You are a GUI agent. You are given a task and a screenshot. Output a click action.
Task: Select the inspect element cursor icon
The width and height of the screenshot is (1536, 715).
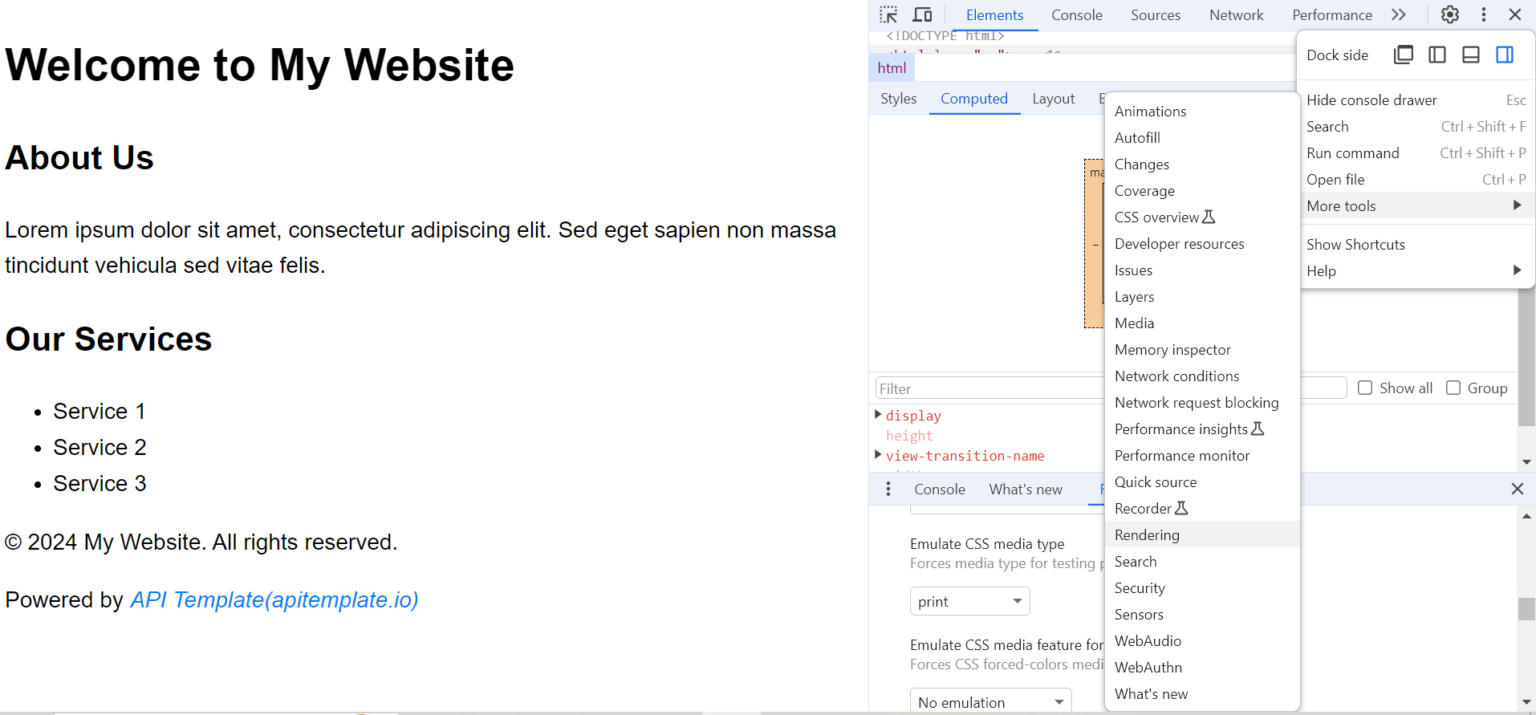[888, 14]
